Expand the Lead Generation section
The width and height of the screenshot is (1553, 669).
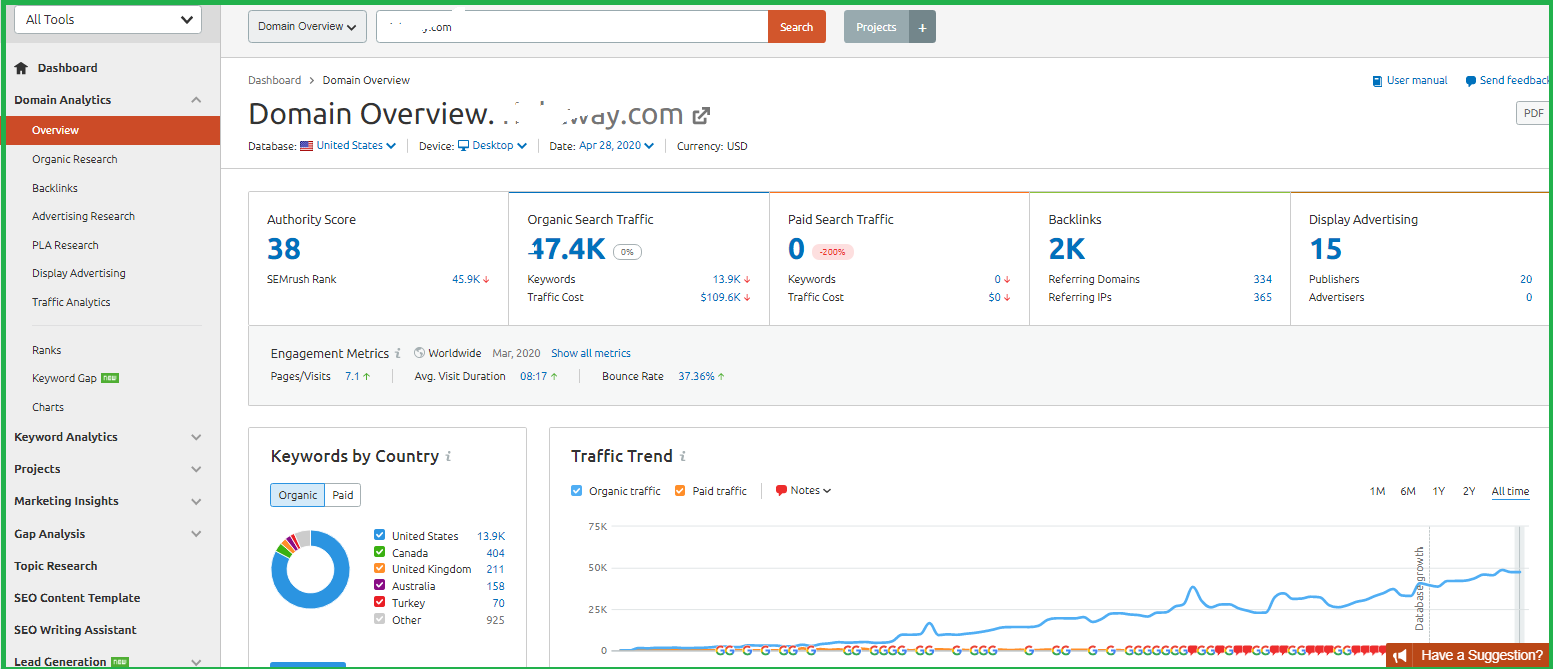point(196,662)
